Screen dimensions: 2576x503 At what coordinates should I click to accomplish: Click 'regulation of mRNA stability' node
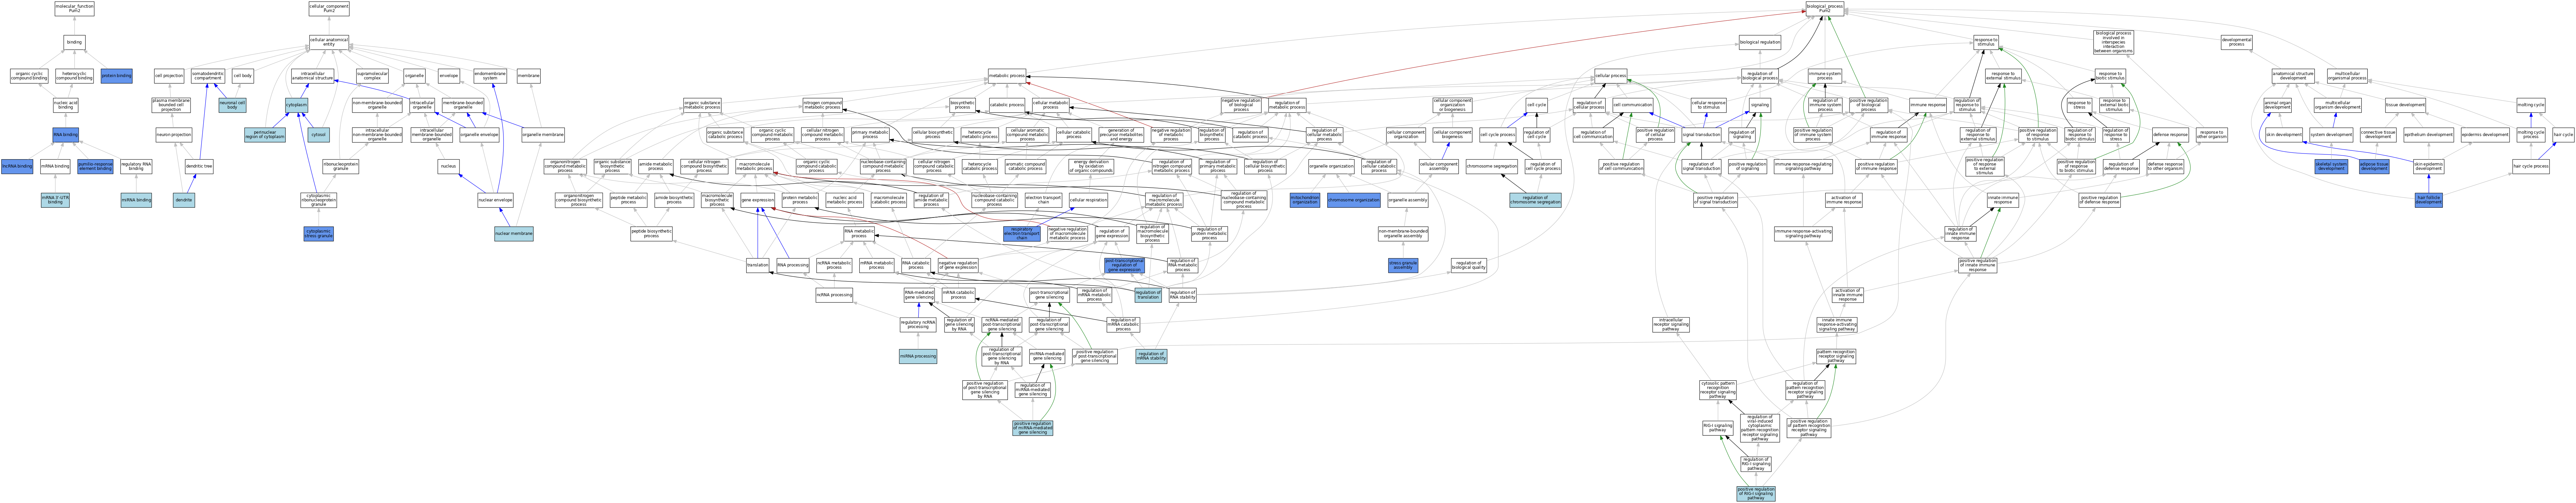click(x=1151, y=356)
